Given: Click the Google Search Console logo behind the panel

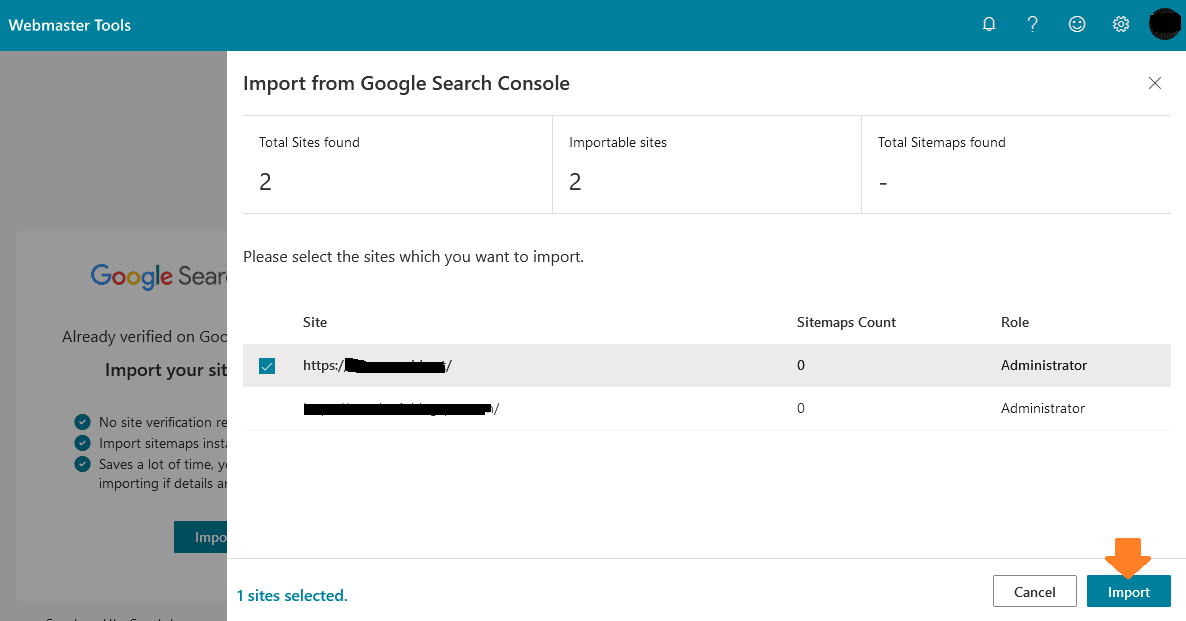Looking at the screenshot, I should tap(159, 276).
